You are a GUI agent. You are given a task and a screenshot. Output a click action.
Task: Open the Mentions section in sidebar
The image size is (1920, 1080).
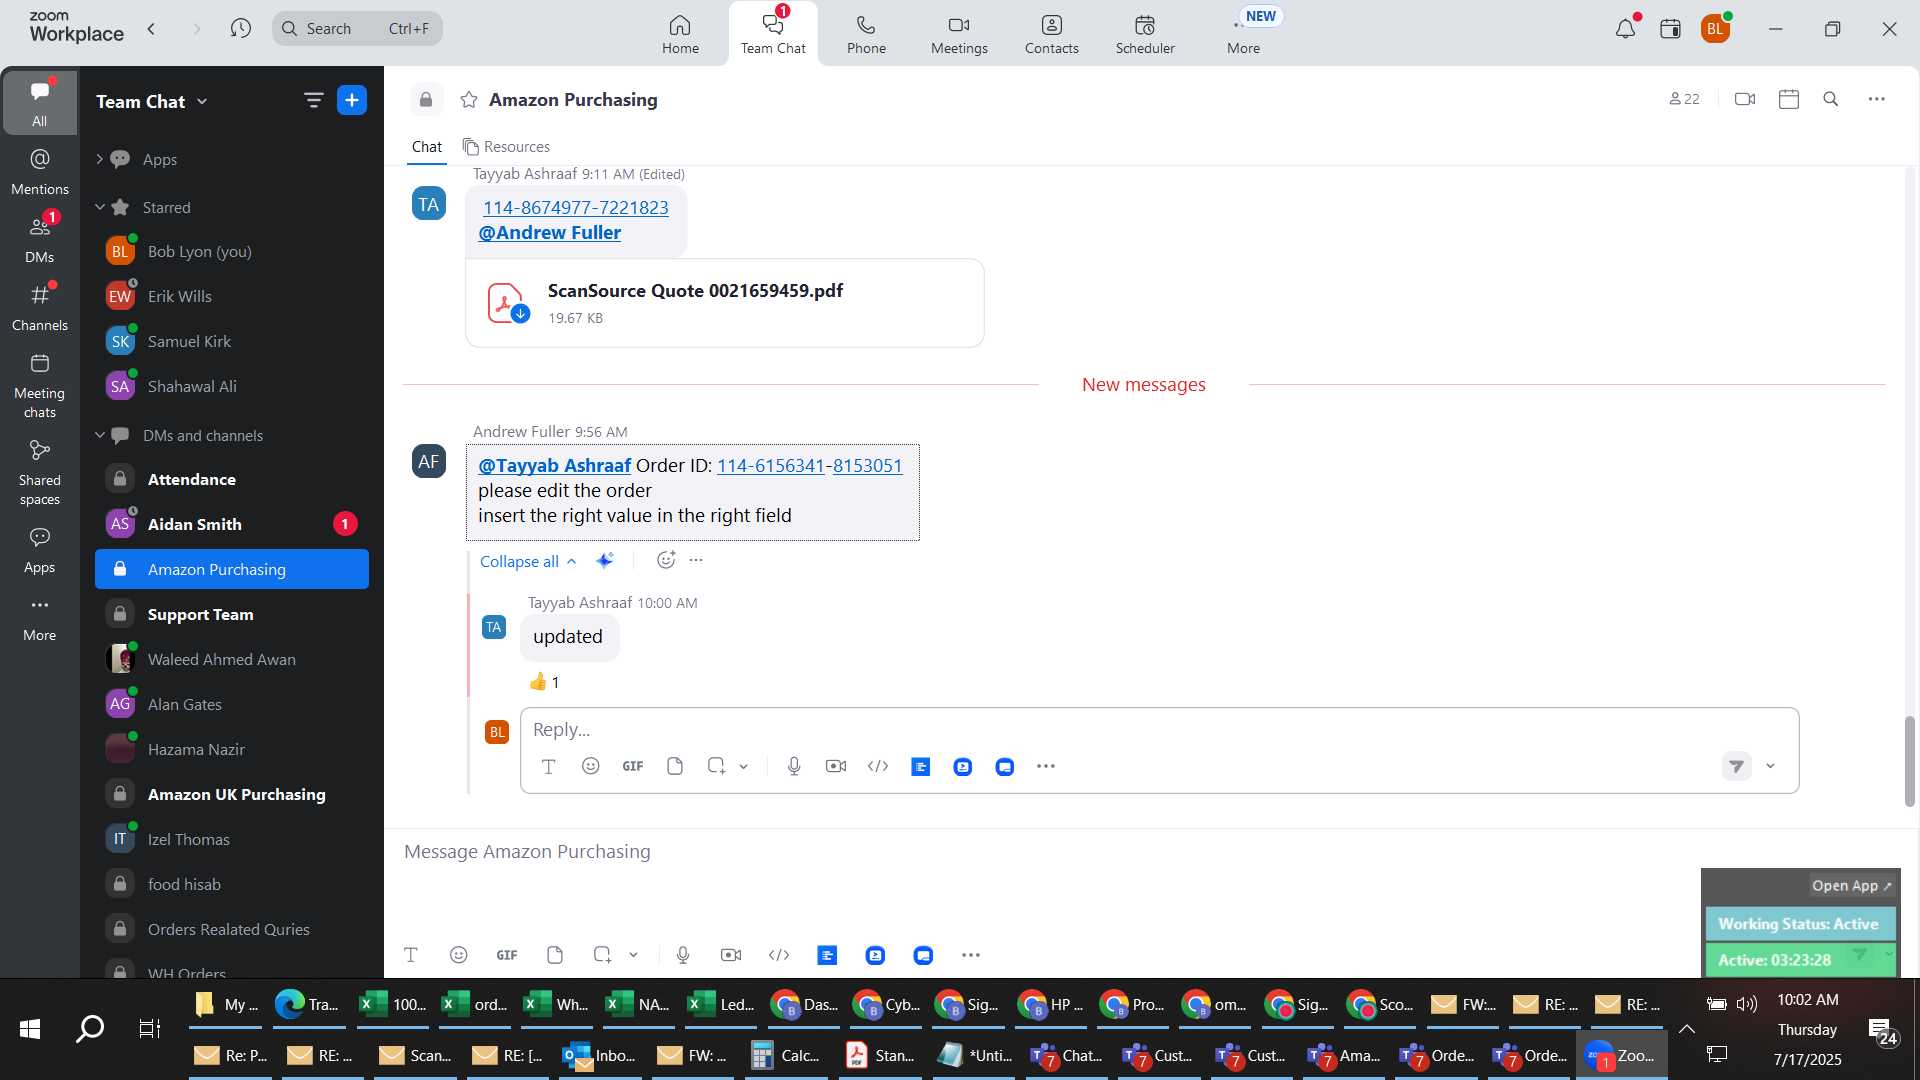tap(40, 171)
